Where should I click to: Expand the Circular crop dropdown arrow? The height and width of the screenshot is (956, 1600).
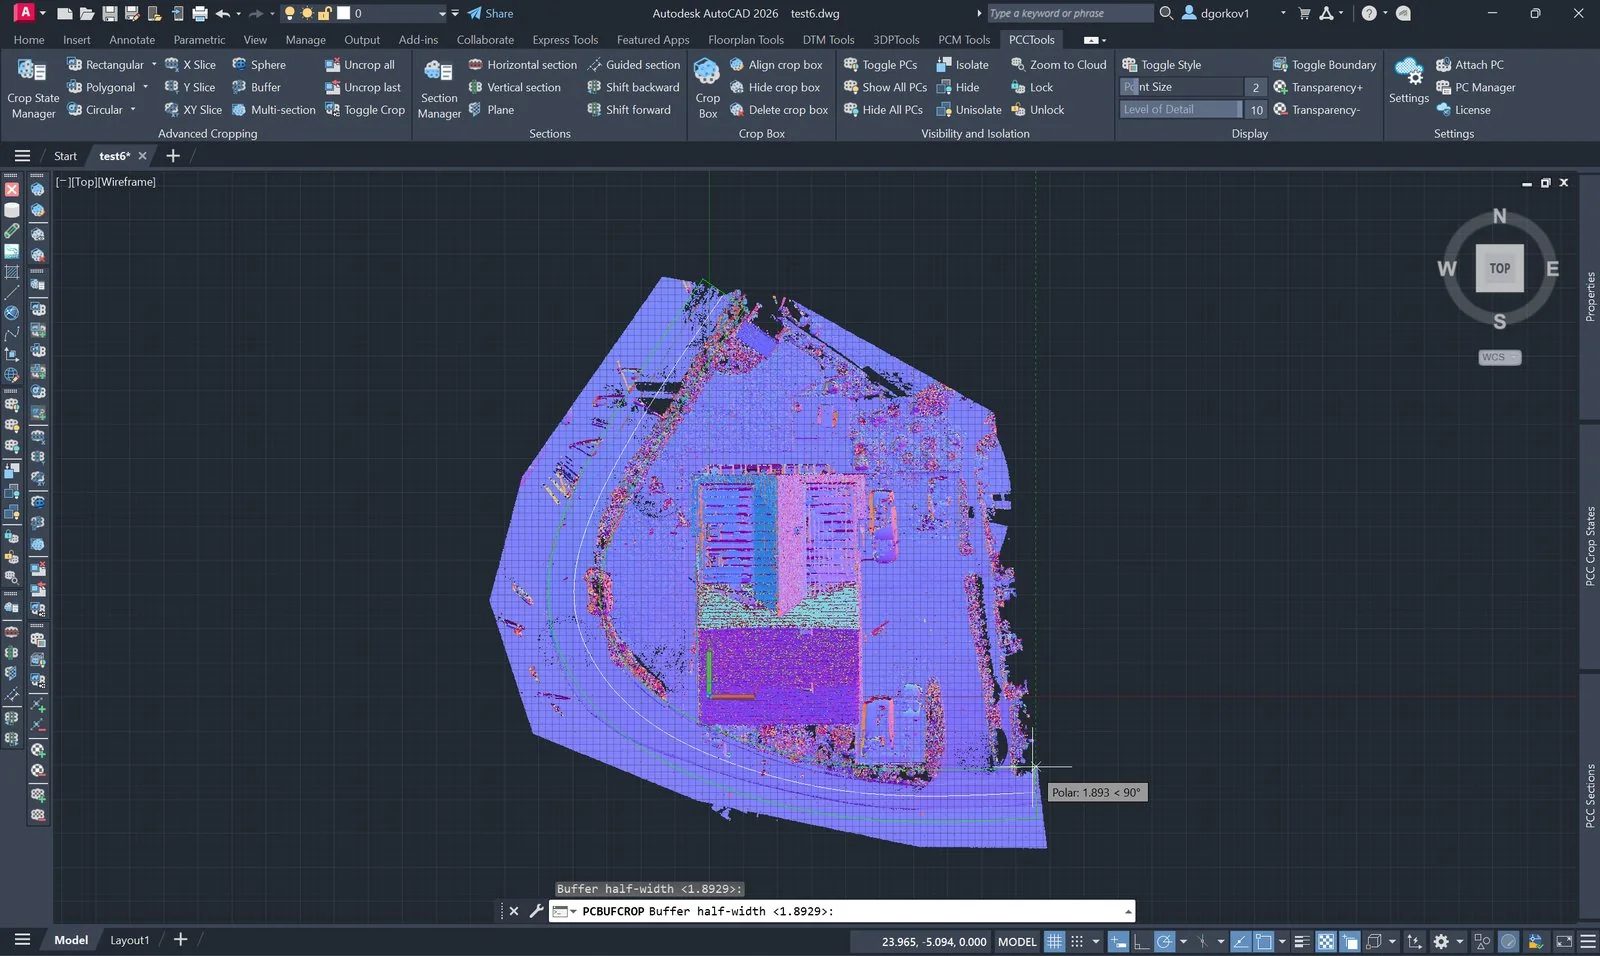click(133, 110)
